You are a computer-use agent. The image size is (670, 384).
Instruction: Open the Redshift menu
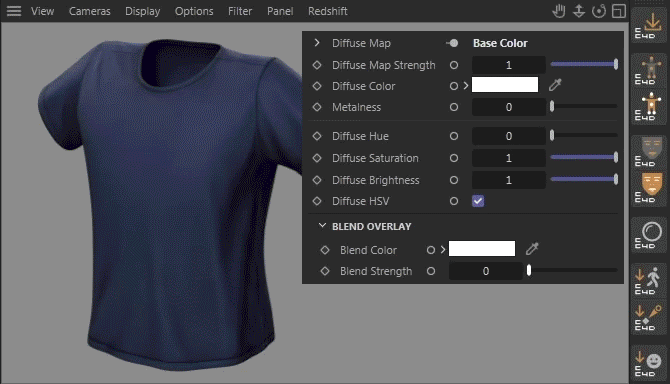(x=328, y=11)
